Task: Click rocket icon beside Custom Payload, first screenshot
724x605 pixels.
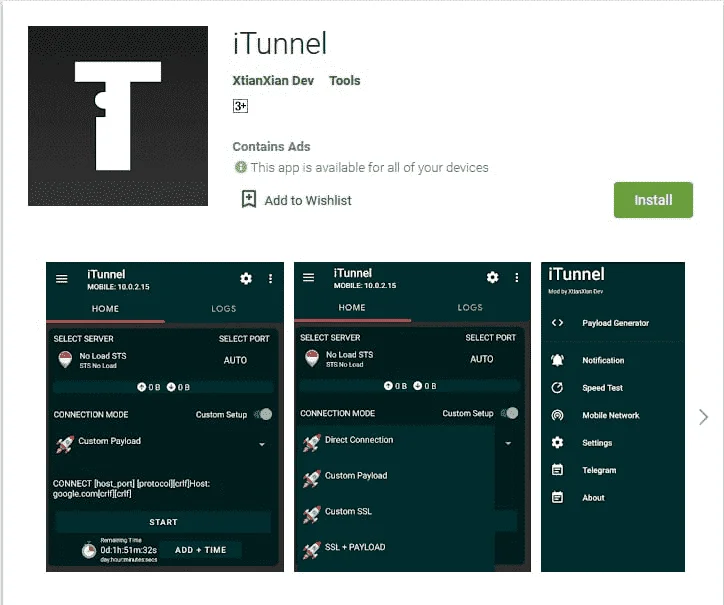Action: coord(65,444)
